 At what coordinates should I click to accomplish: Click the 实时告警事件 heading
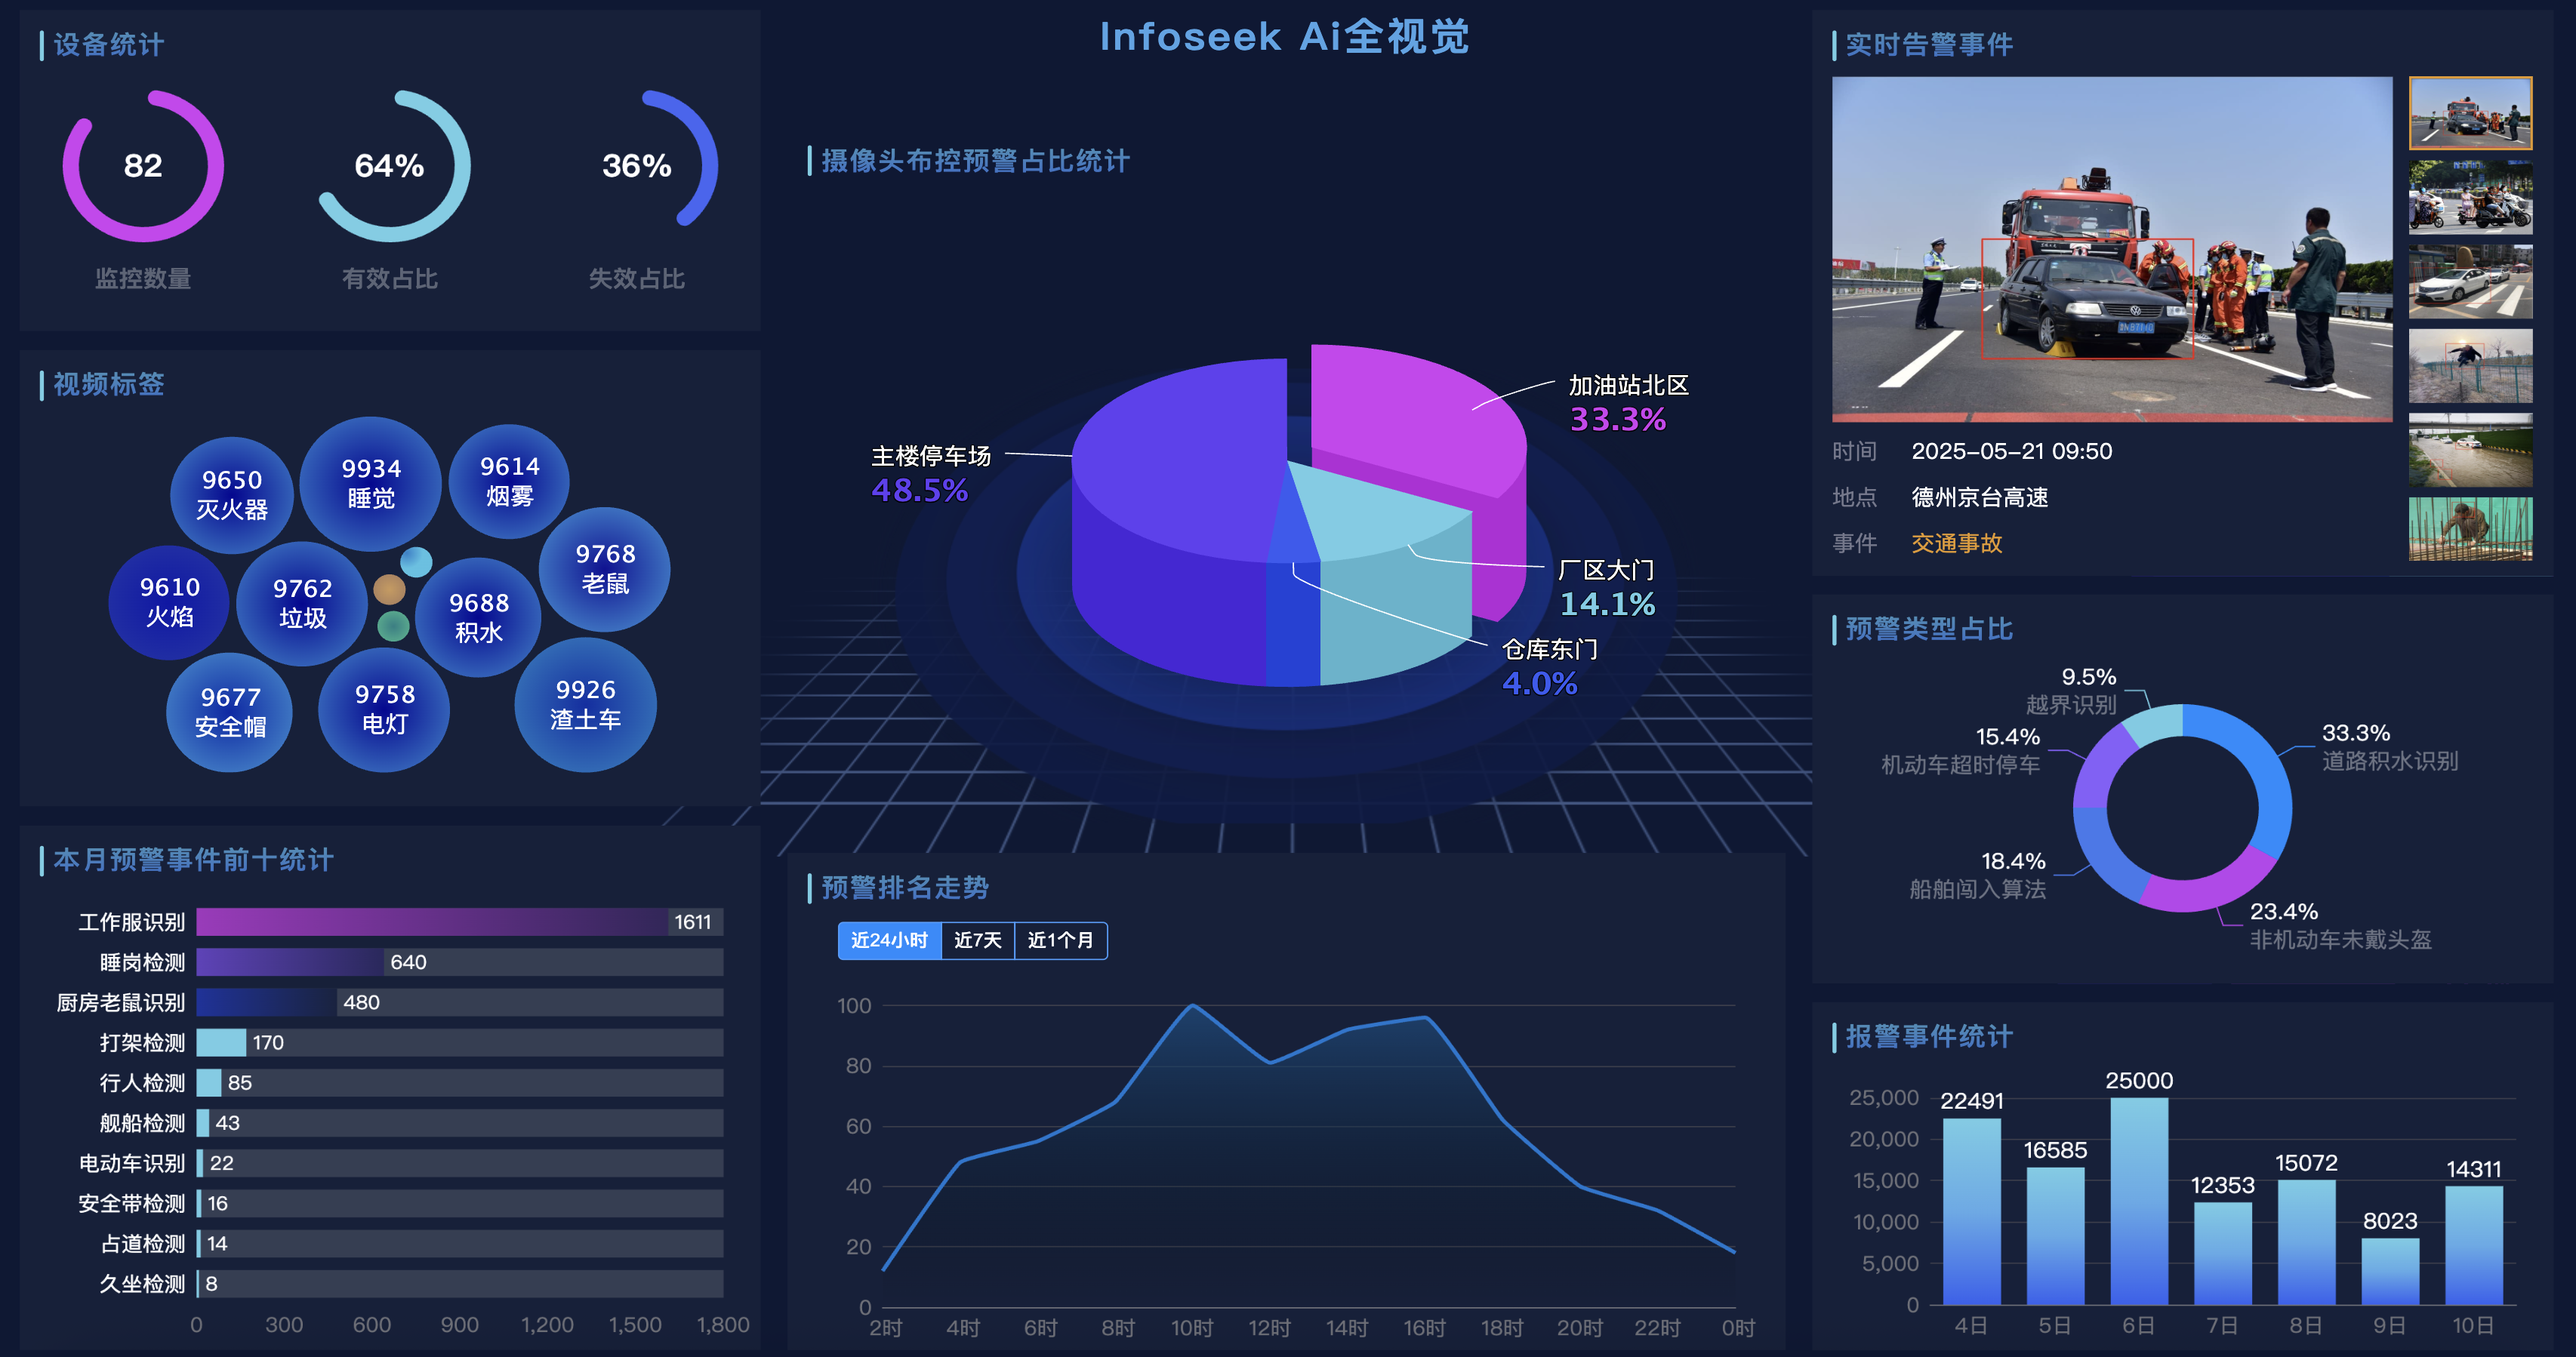(x=1929, y=45)
